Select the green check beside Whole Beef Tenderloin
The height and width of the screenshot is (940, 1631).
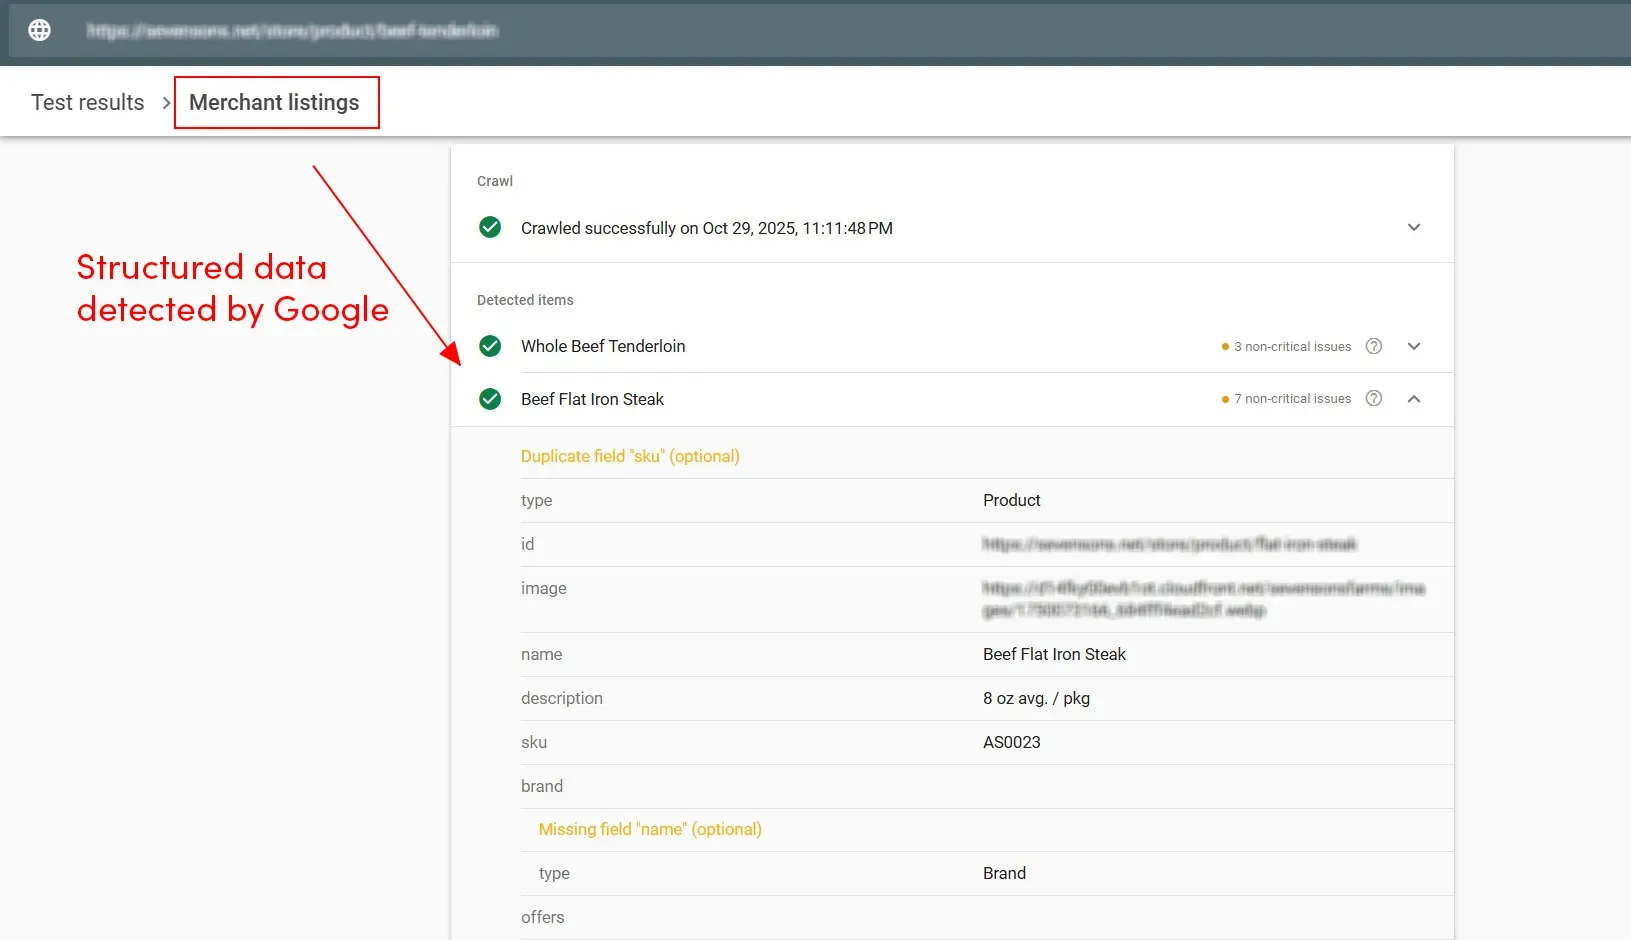click(x=490, y=346)
